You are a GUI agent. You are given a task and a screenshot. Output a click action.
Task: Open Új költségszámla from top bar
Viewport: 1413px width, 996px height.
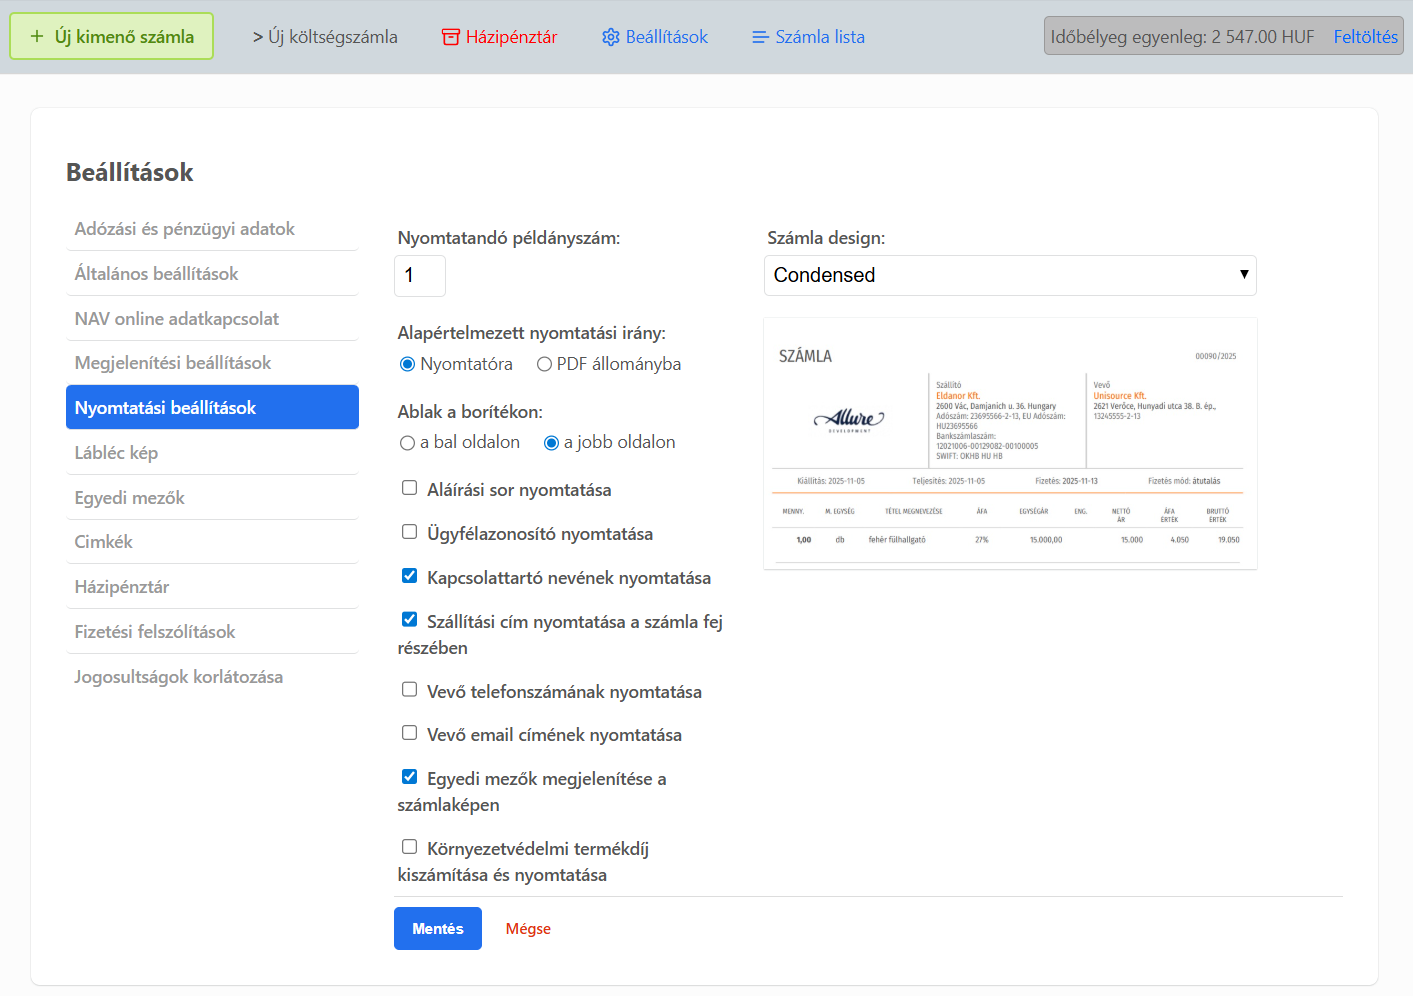click(x=325, y=37)
